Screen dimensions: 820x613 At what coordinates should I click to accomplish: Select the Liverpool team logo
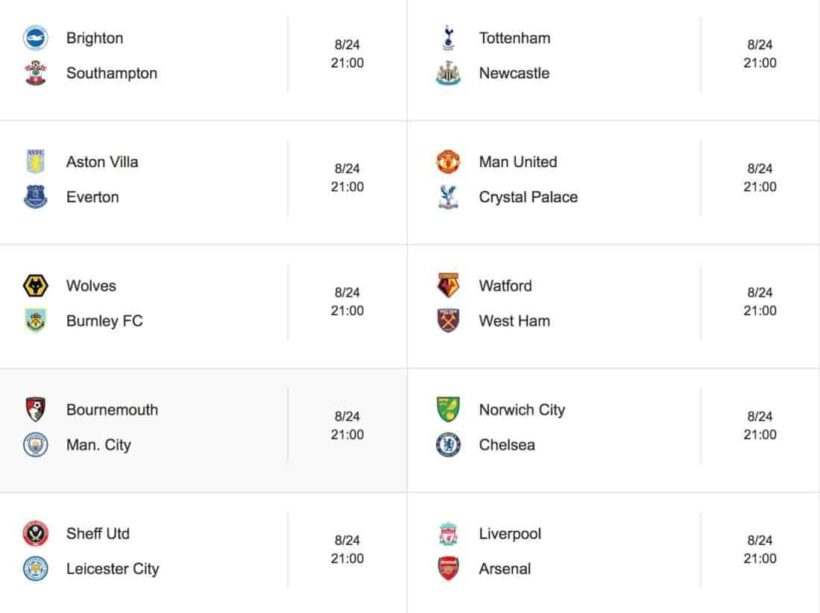point(447,534)
